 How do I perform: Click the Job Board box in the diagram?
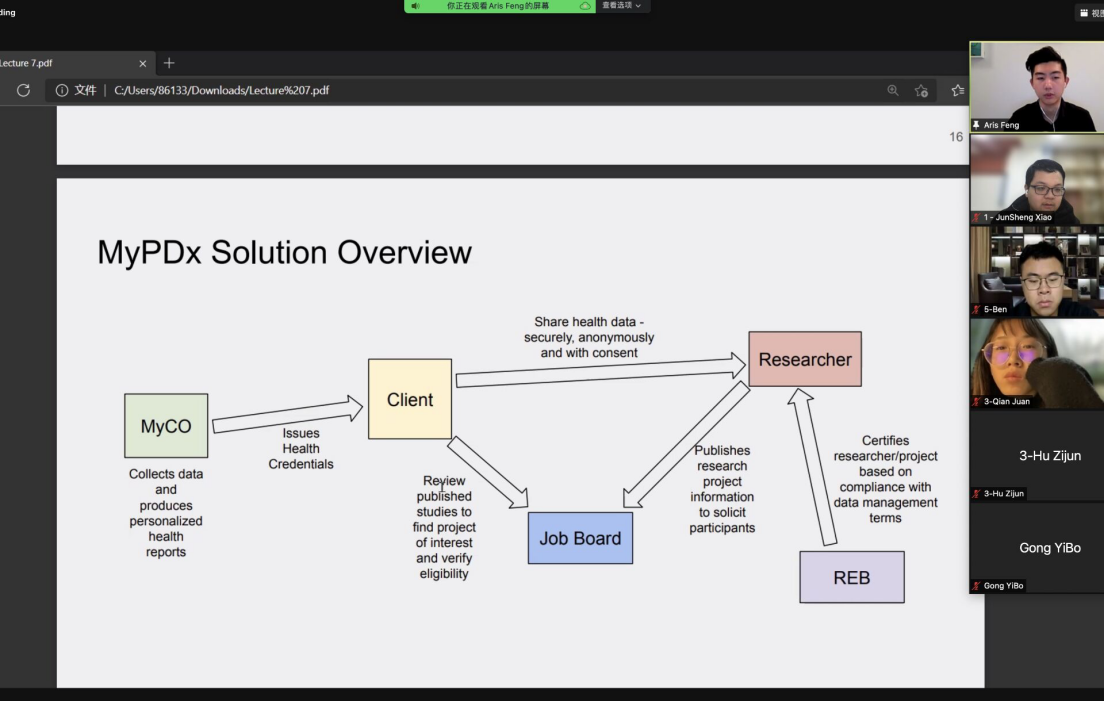580,538
